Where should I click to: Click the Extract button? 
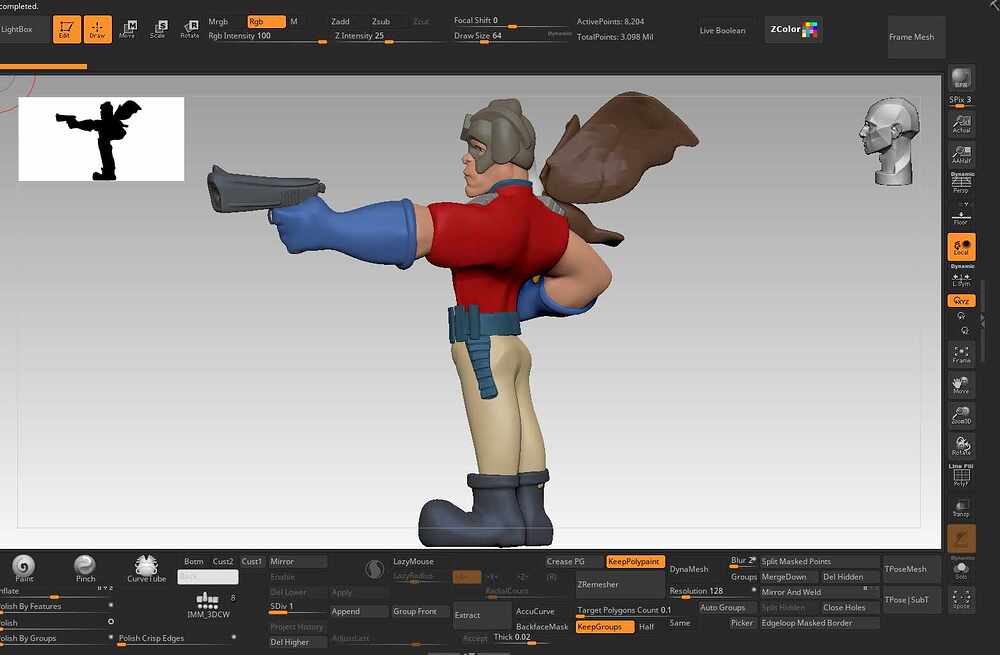click(481, 615)
